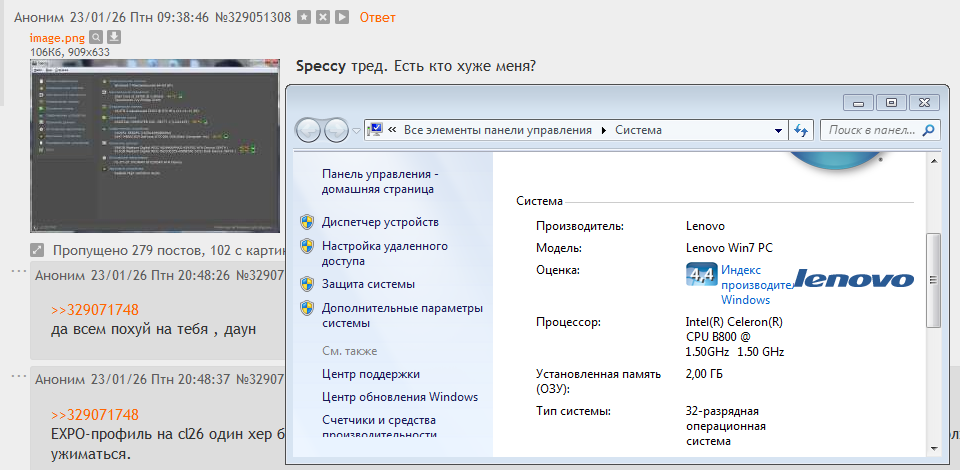
Task: Open Настройка удаленного доступа
Action: click(x=385, y=253)
